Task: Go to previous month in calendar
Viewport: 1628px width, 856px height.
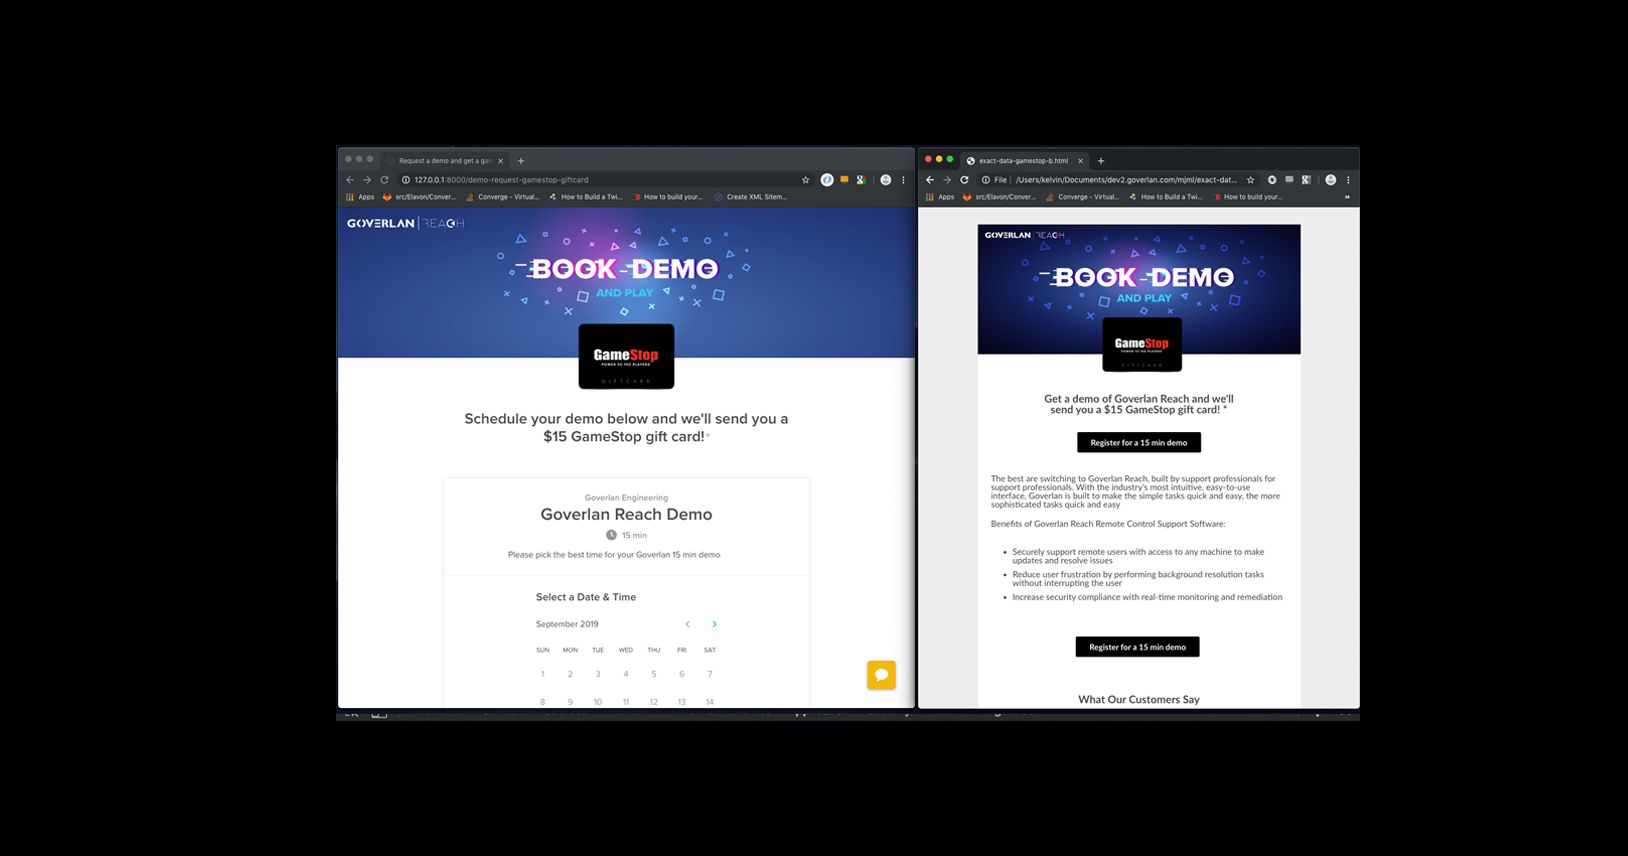Action: pos(687,624)
